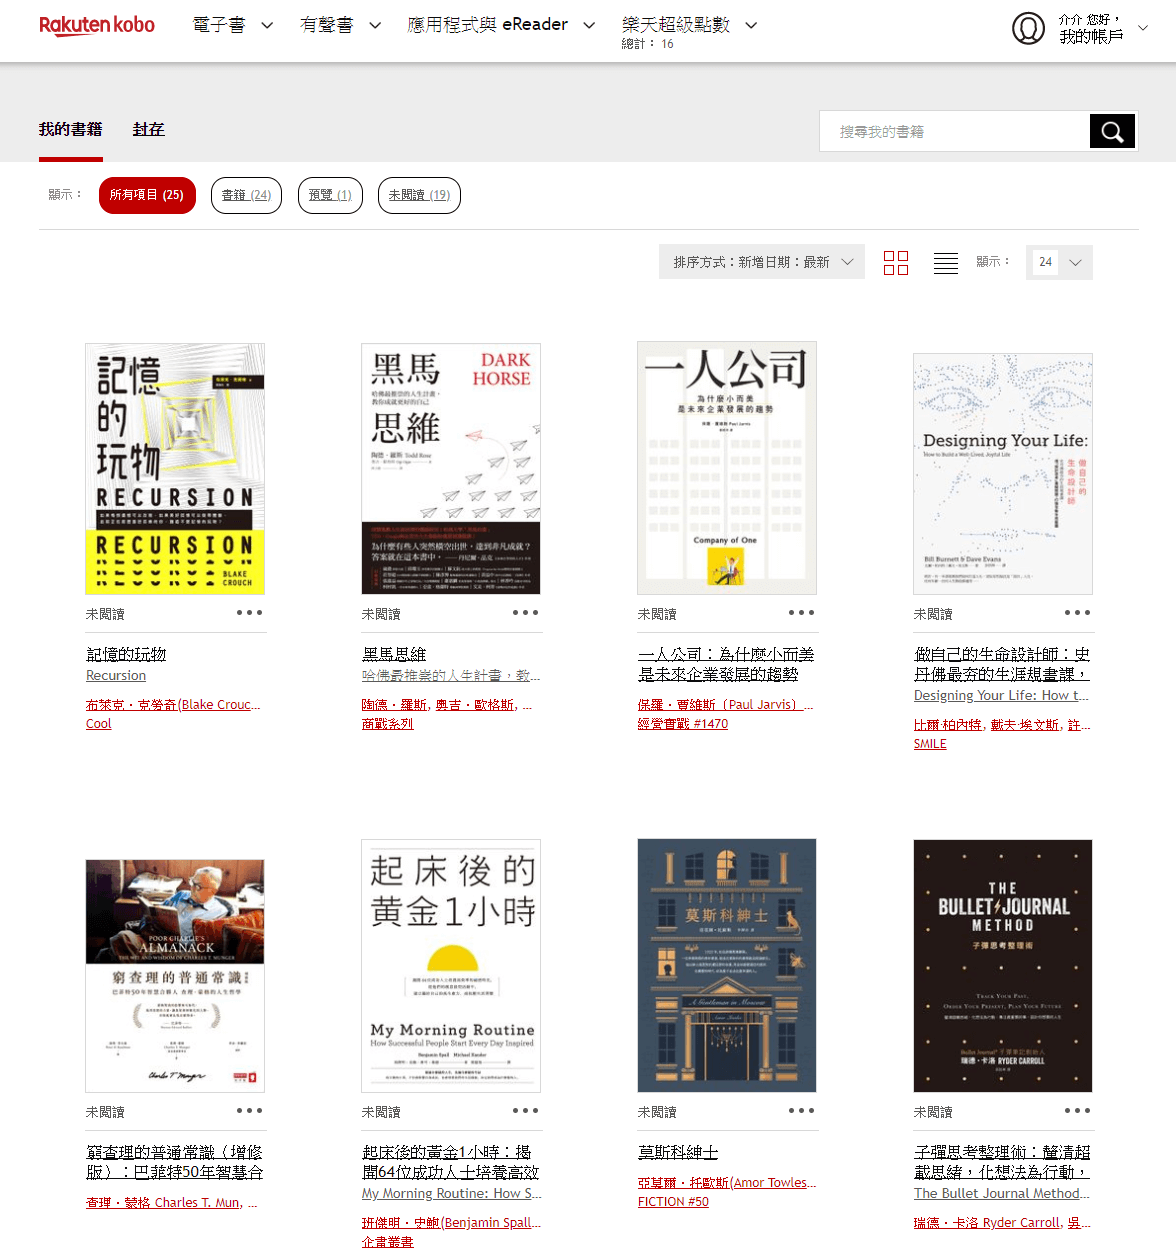Open options menu for 黑馬思維
Viewport: 1176px width, 1249px height.
(524, 613)
